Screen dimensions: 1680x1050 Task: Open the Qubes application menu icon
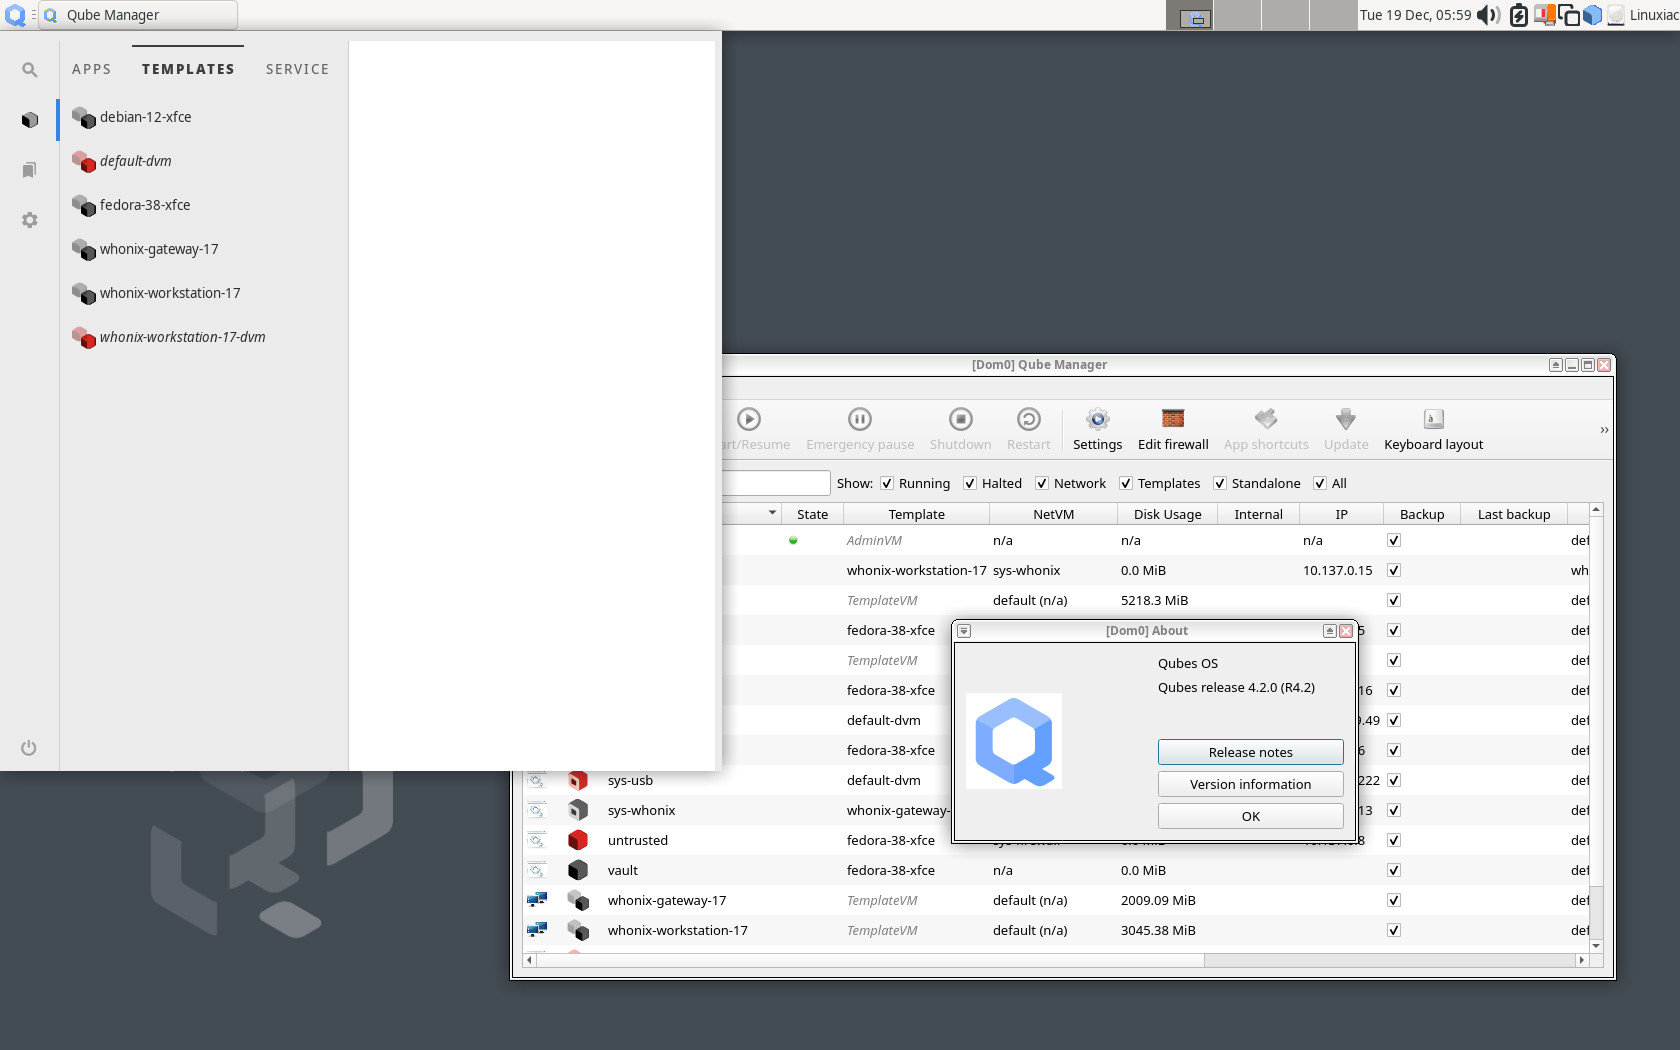15,15
